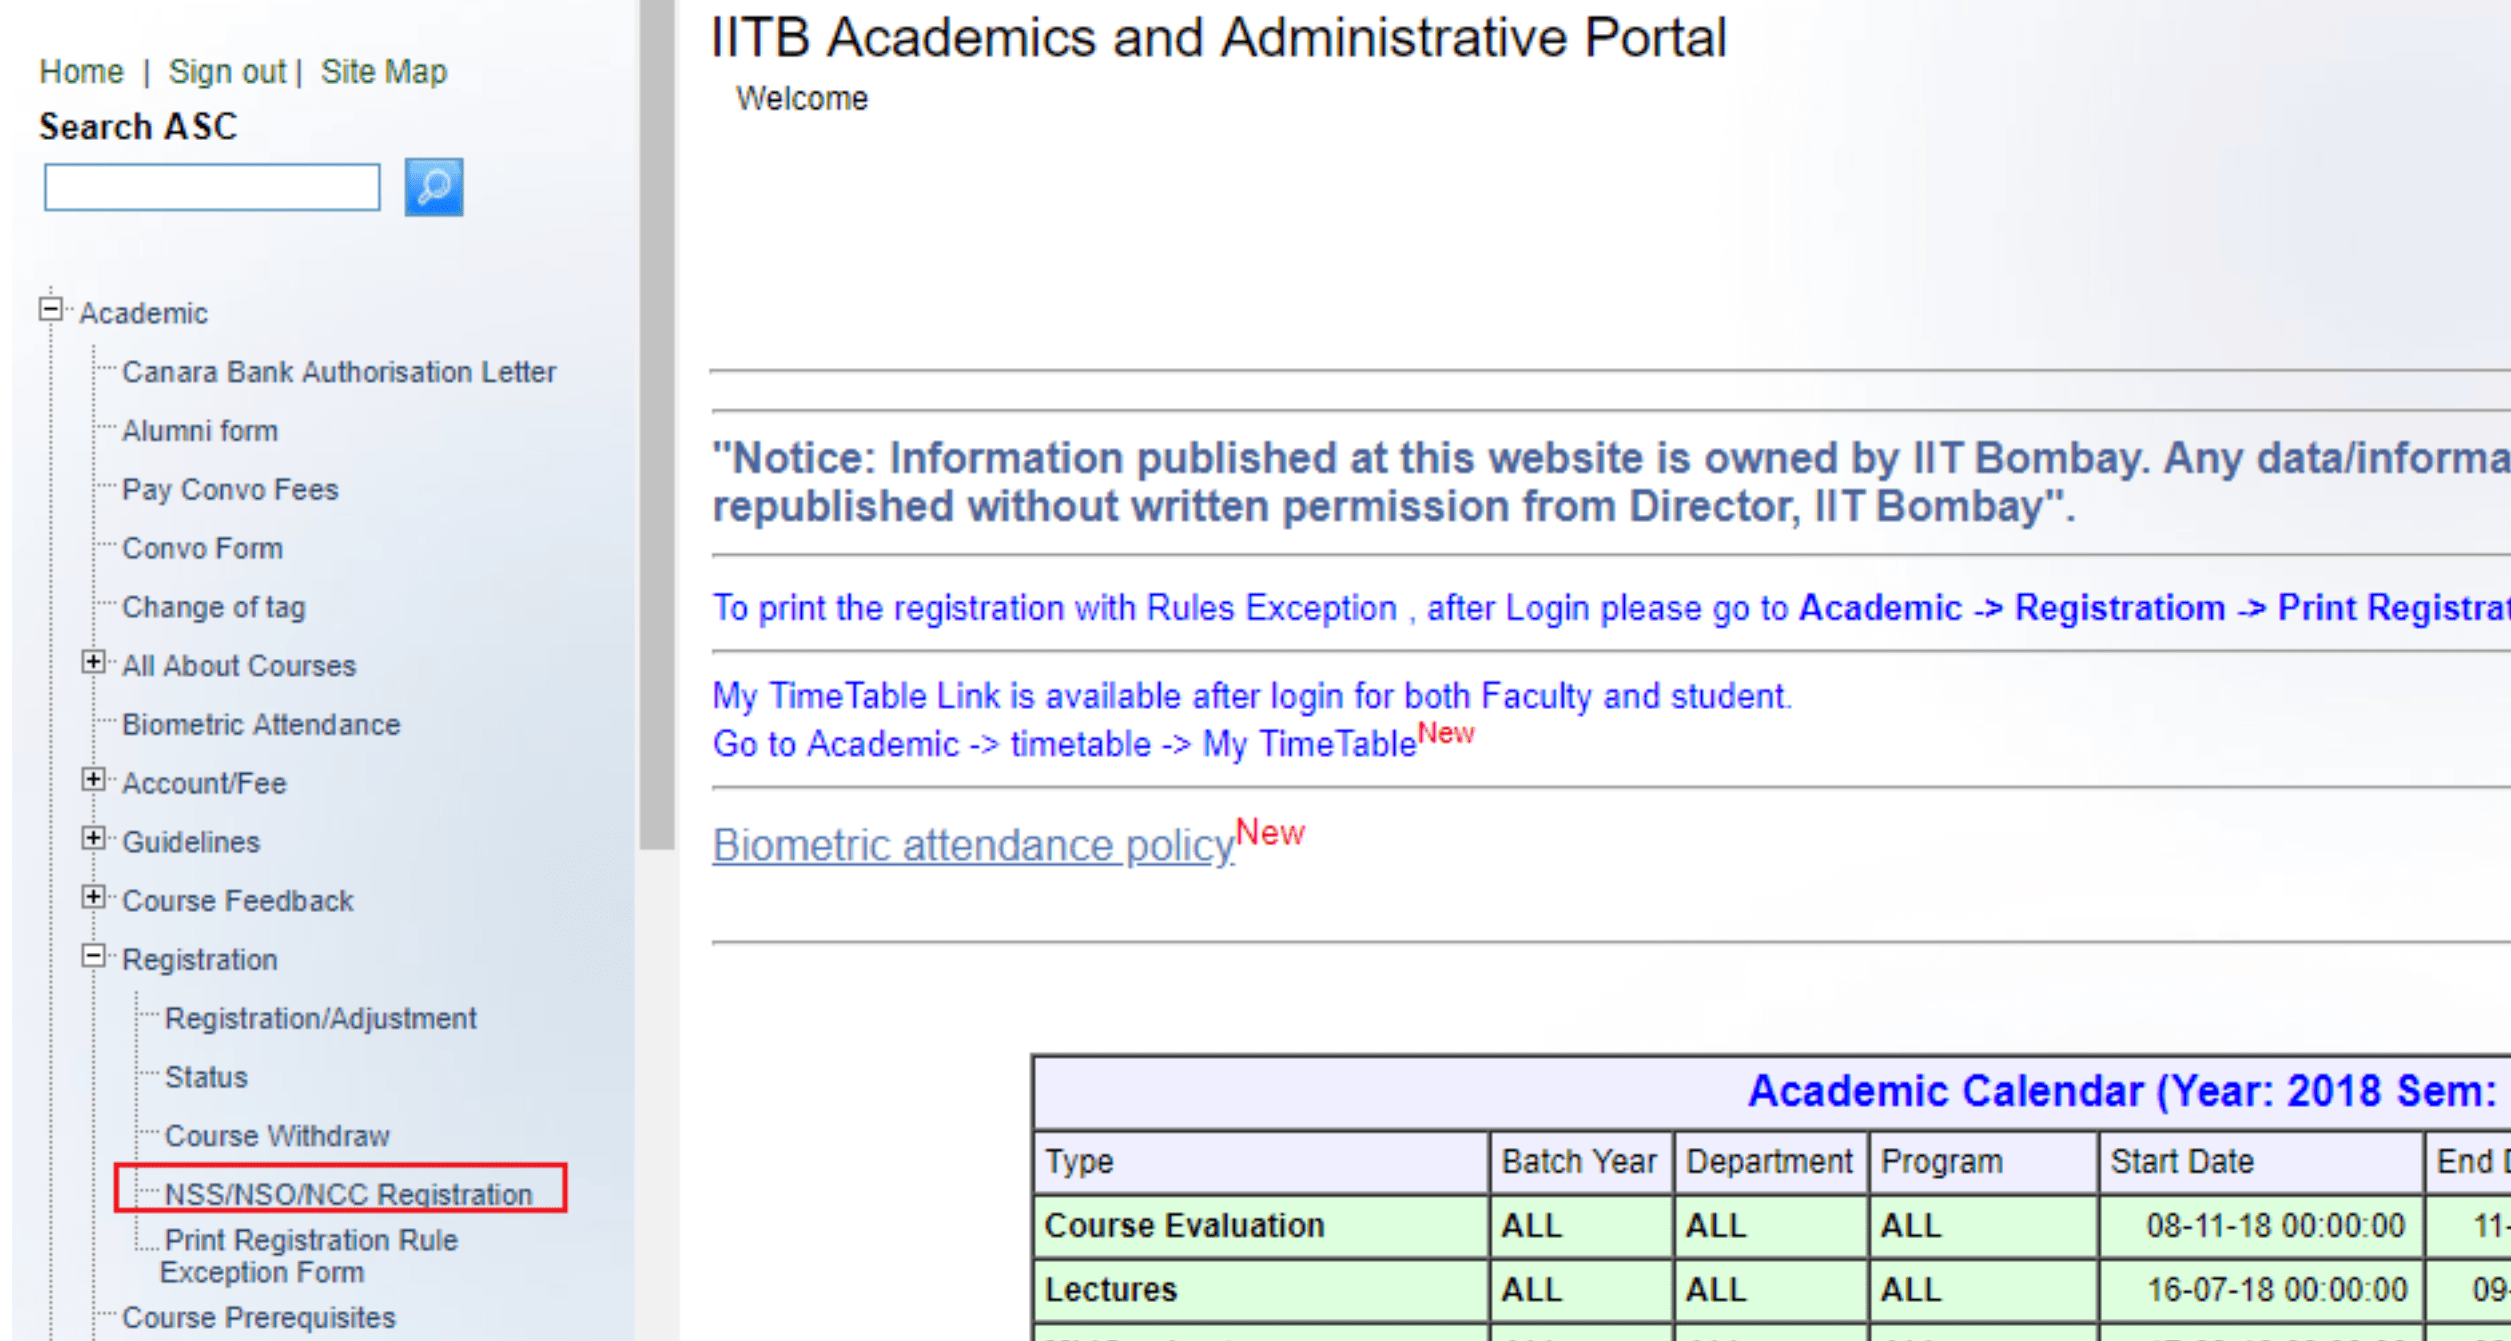Expand the All About Courses tree node
This screenshot has width=2511, height=1341.
click(x=96, y=661)
